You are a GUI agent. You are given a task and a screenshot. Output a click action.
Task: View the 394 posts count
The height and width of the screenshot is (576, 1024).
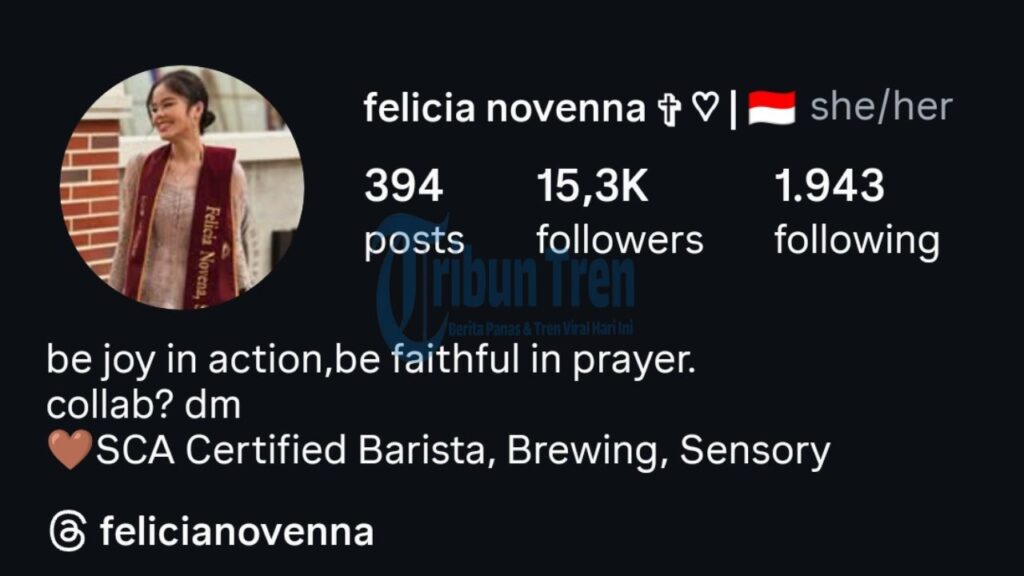coord(404,185)
